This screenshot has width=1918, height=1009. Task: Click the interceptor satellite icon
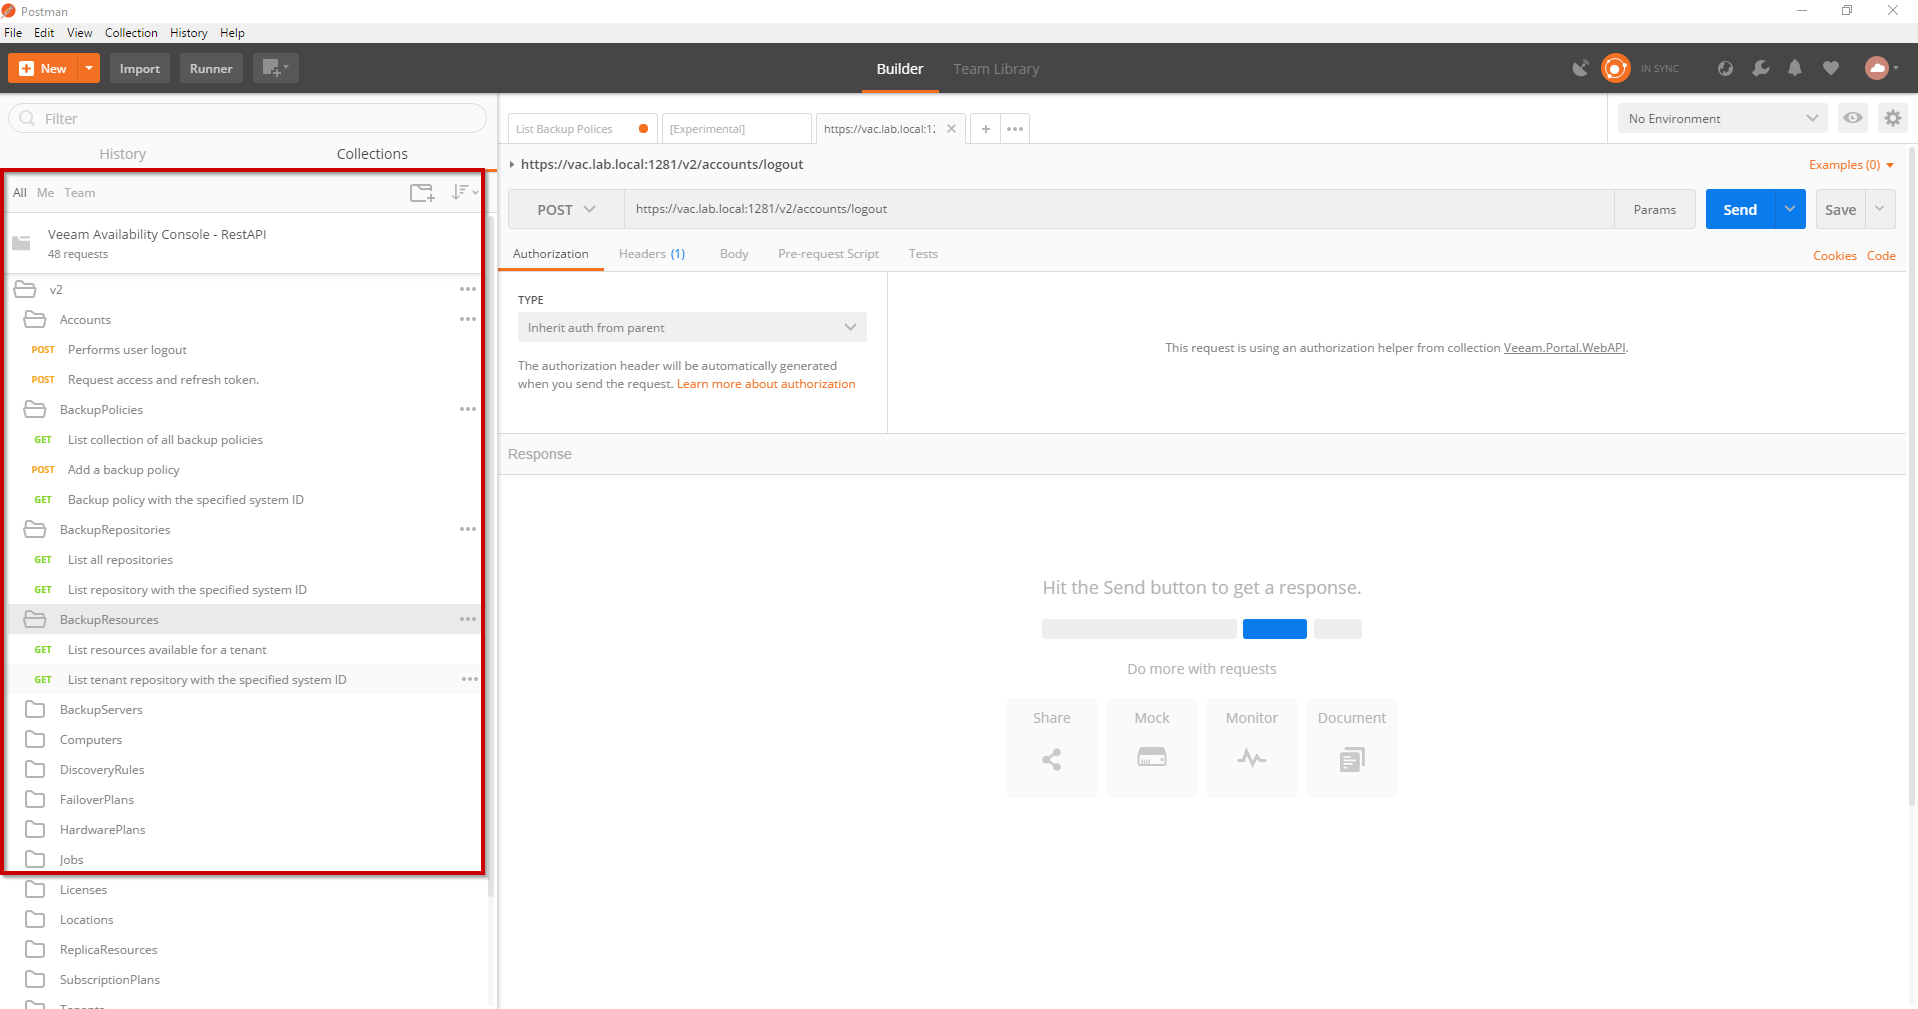[1581, 68]
